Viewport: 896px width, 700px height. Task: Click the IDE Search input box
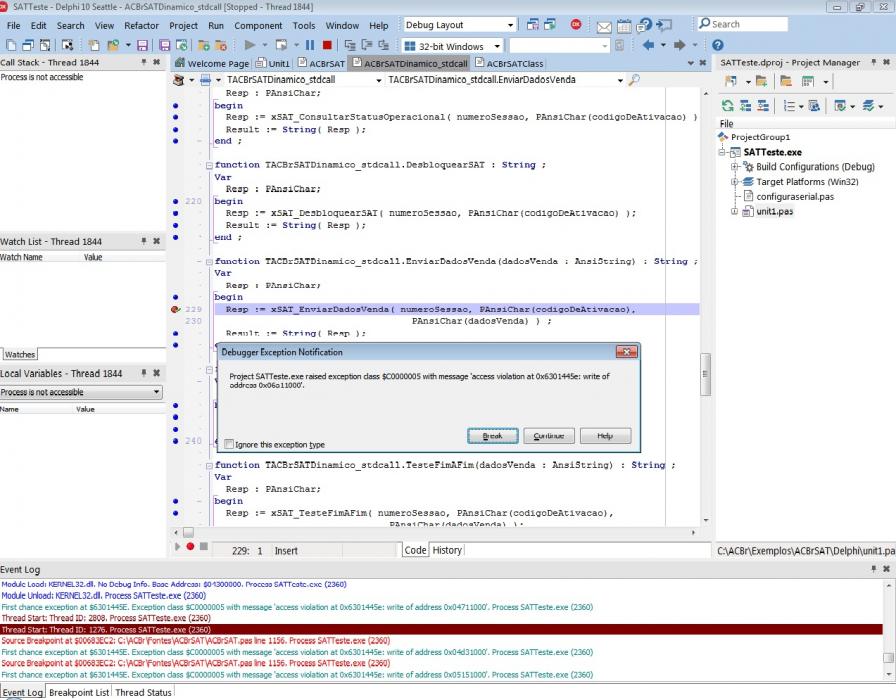coord(742,25)
